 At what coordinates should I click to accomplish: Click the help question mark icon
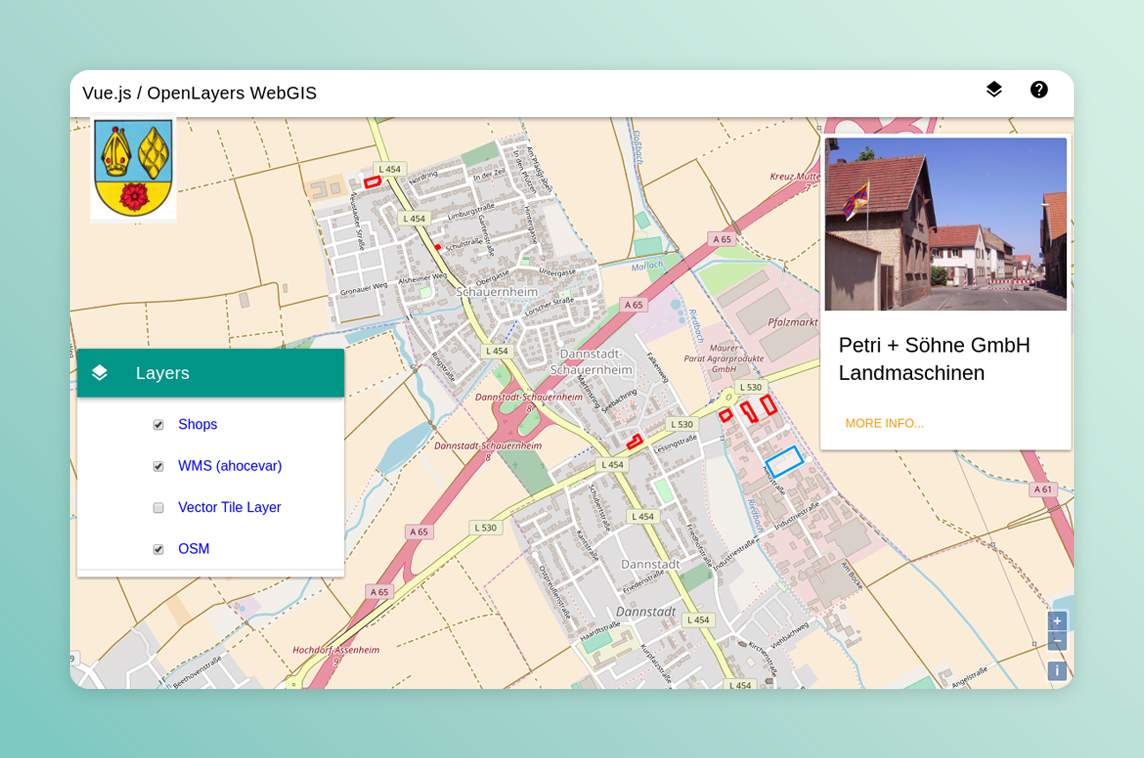(x=1039, y=90)
